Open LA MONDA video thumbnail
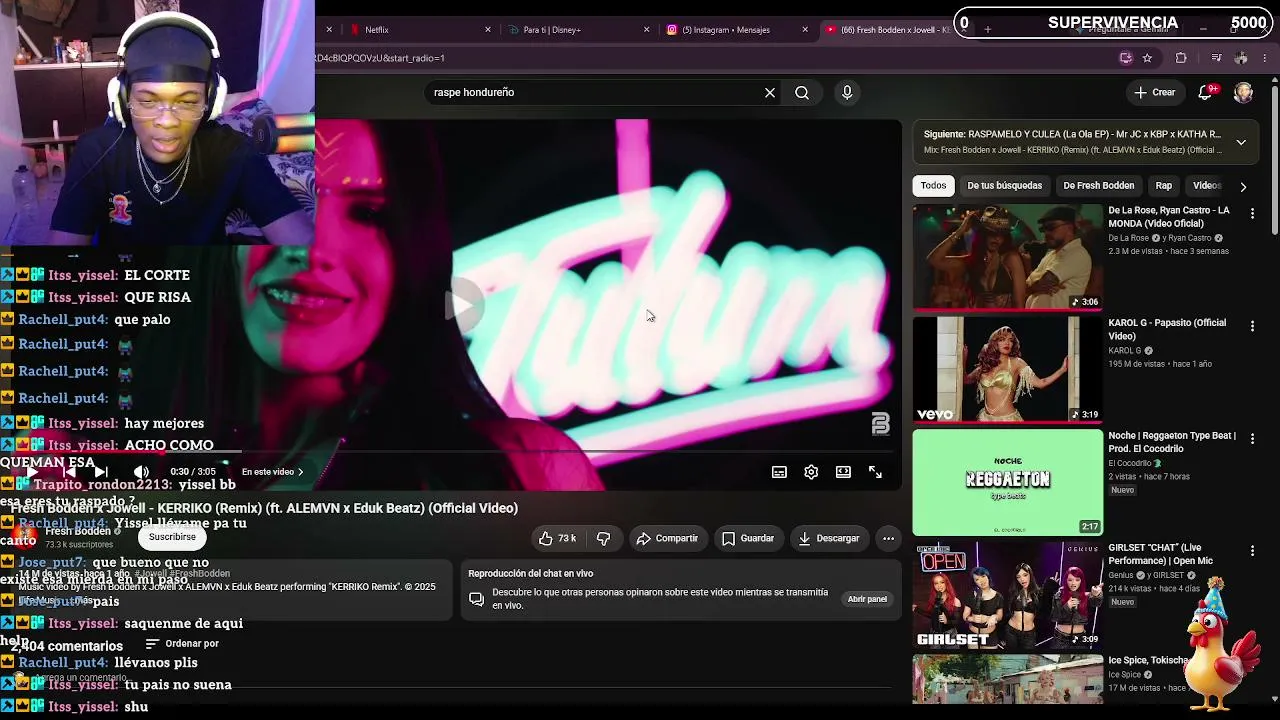The image size is (1280, 720). tap(1007, 257)
